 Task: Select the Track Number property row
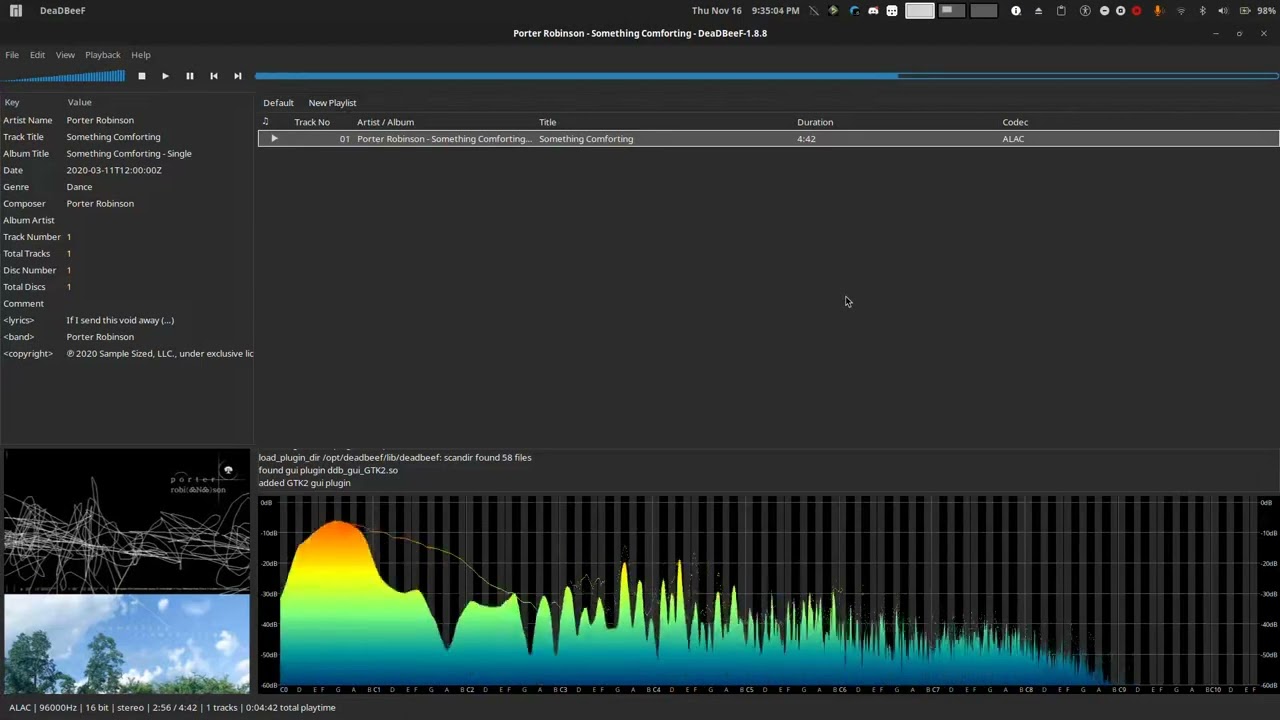click(x=127, y=237)
